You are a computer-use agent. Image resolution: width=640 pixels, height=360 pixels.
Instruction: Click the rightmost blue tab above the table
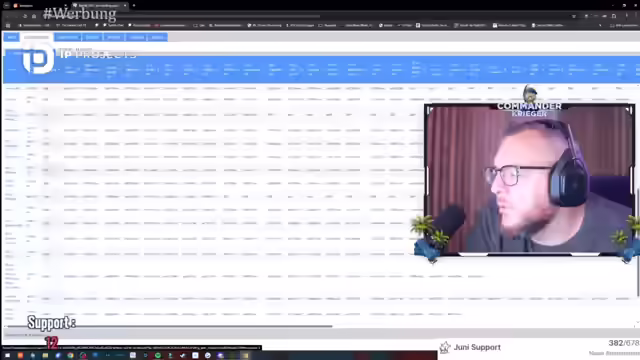[157, 37]
